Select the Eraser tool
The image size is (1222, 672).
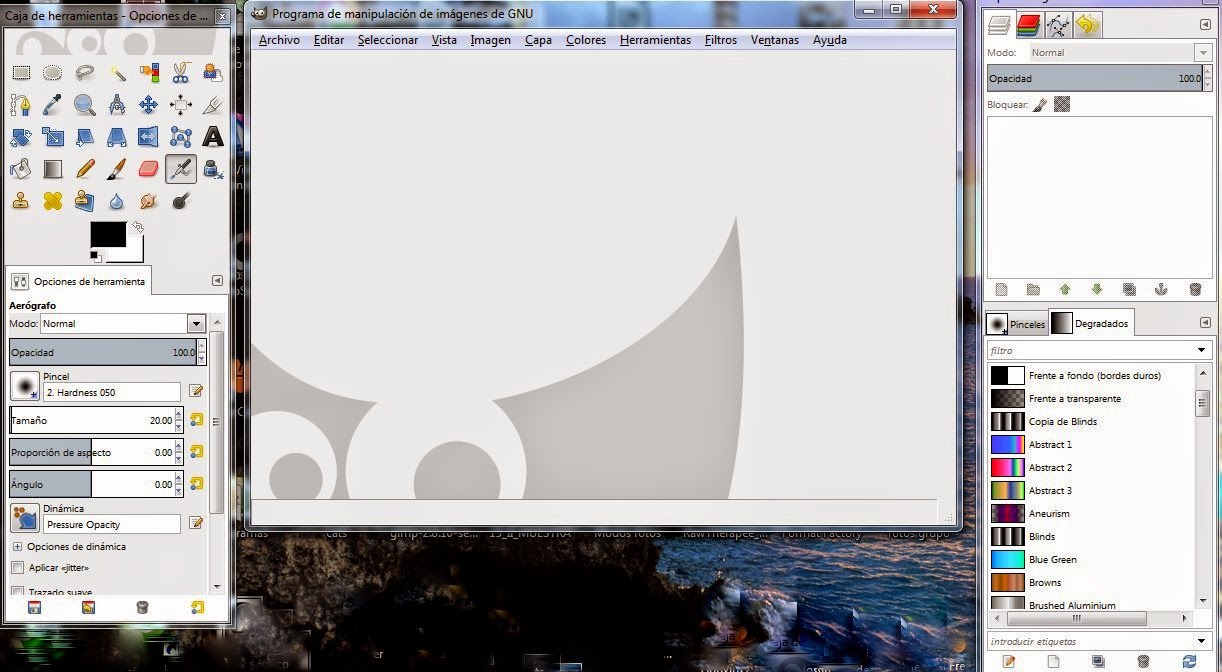click(149, 169)
